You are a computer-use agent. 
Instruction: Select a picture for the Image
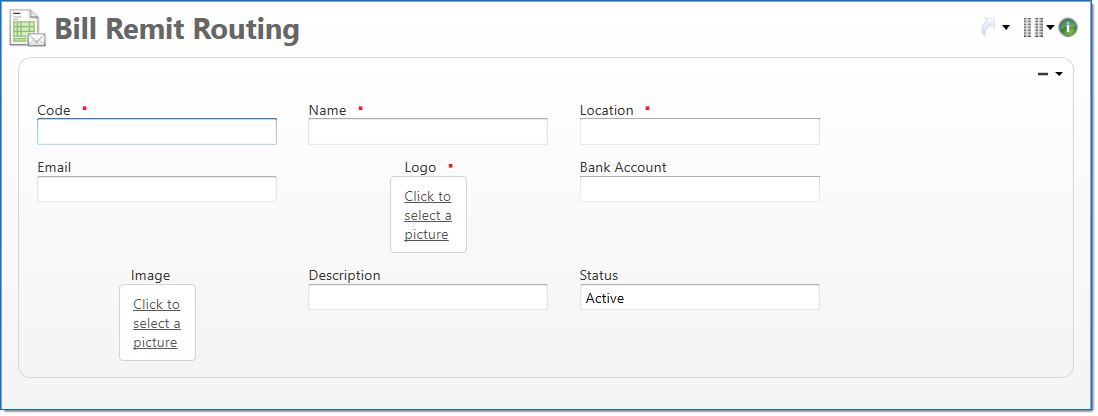point(157,323)
